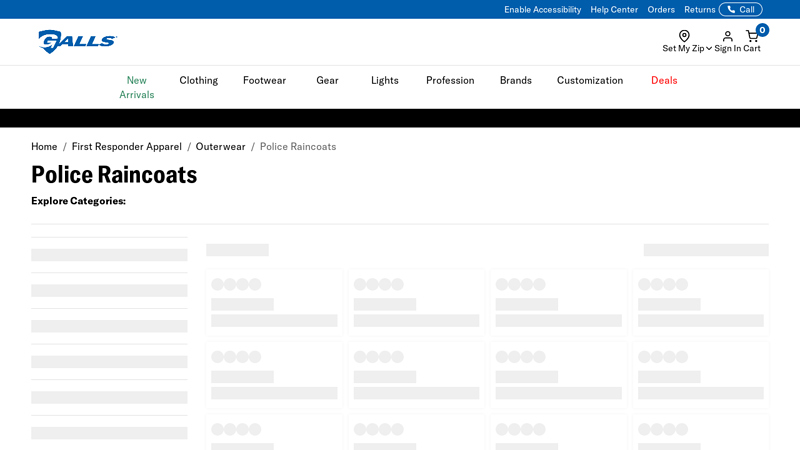Open the Footwear menu
800x450 pixels.
(x=264, y=80)
